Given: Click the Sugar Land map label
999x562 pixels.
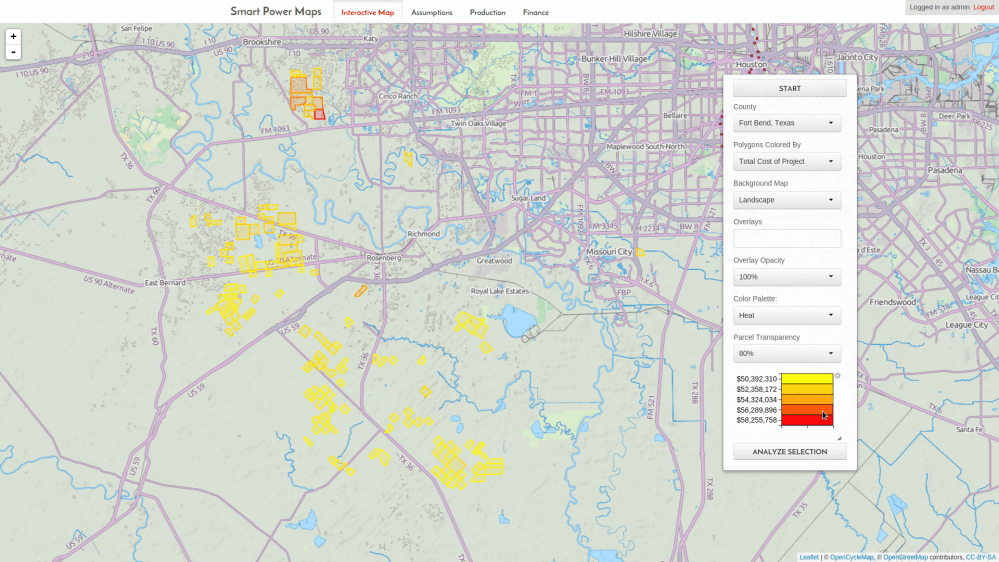Looking at the screenshot, I should click(528, 198).
